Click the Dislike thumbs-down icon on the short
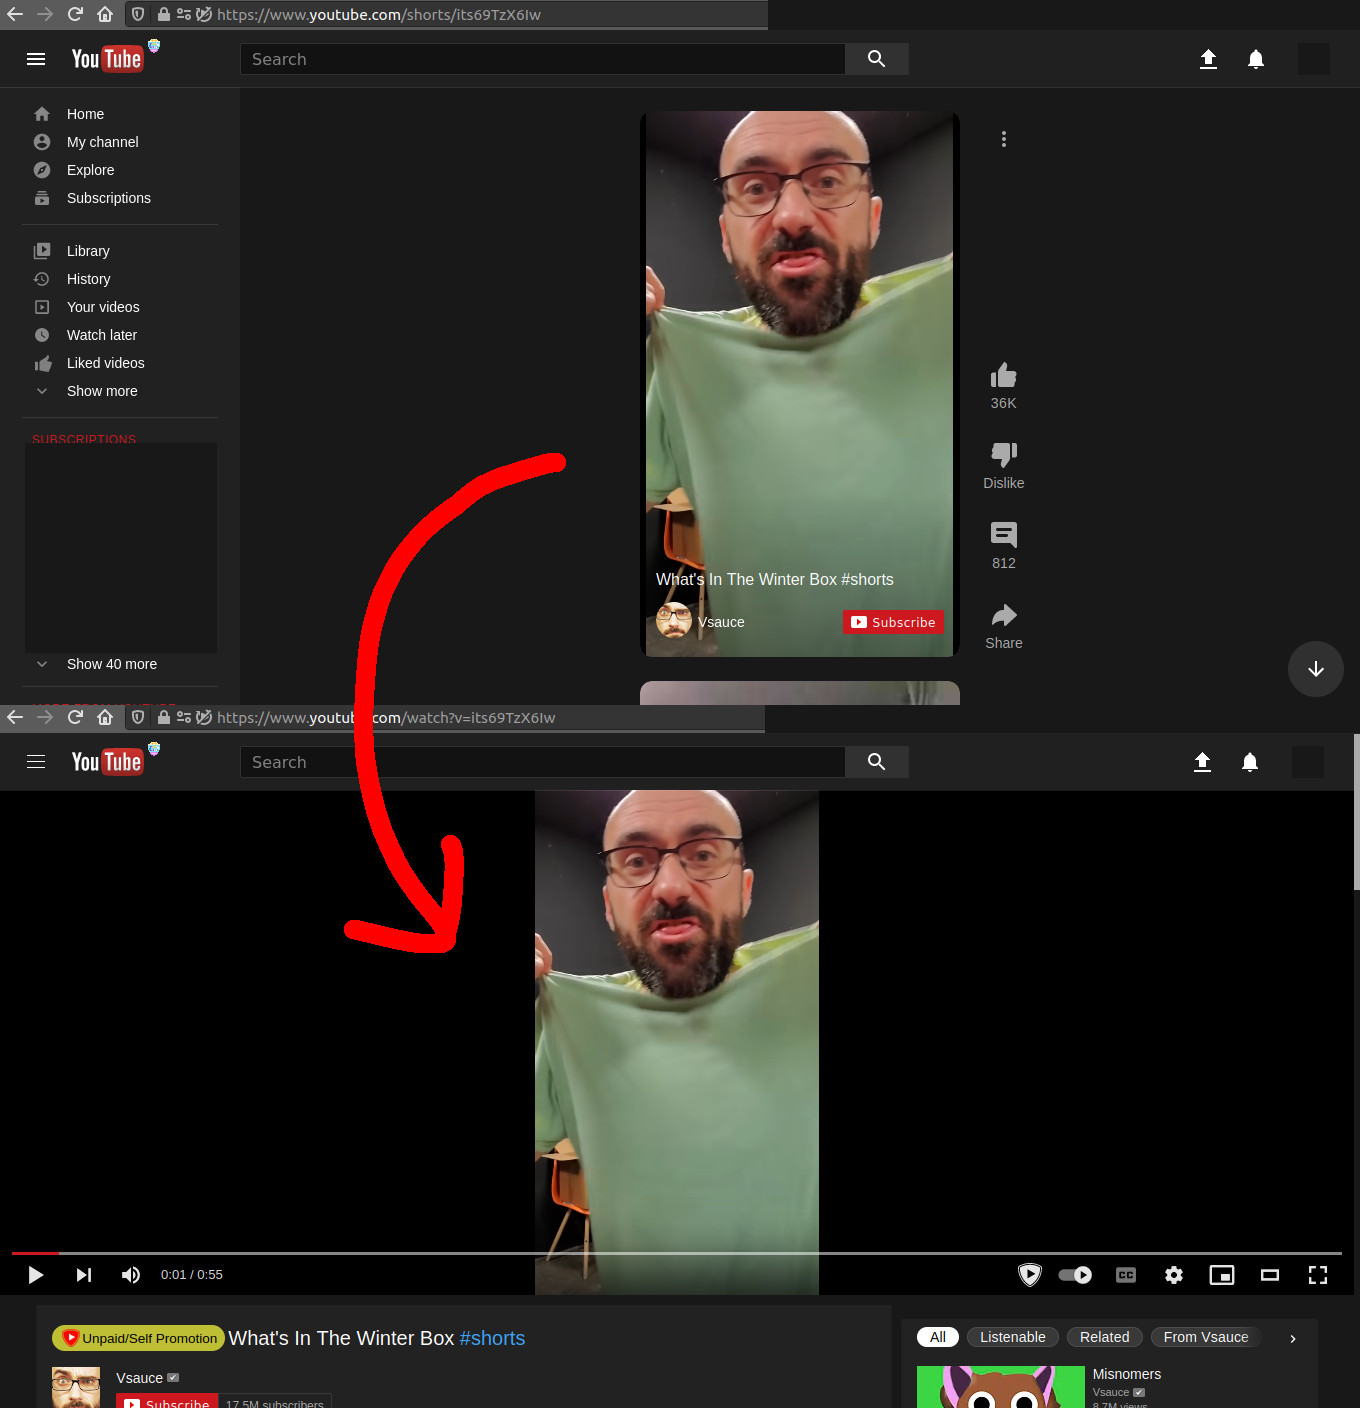 [1003, 455]
